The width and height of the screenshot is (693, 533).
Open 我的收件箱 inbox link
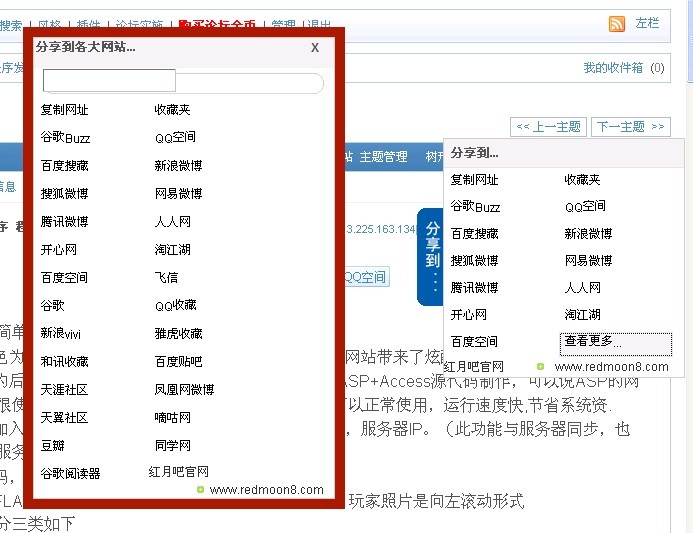click(613, 68)
